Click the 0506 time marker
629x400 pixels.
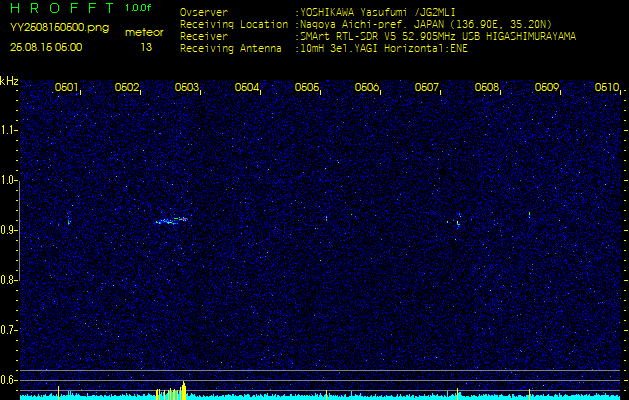[x=367, y=87]
